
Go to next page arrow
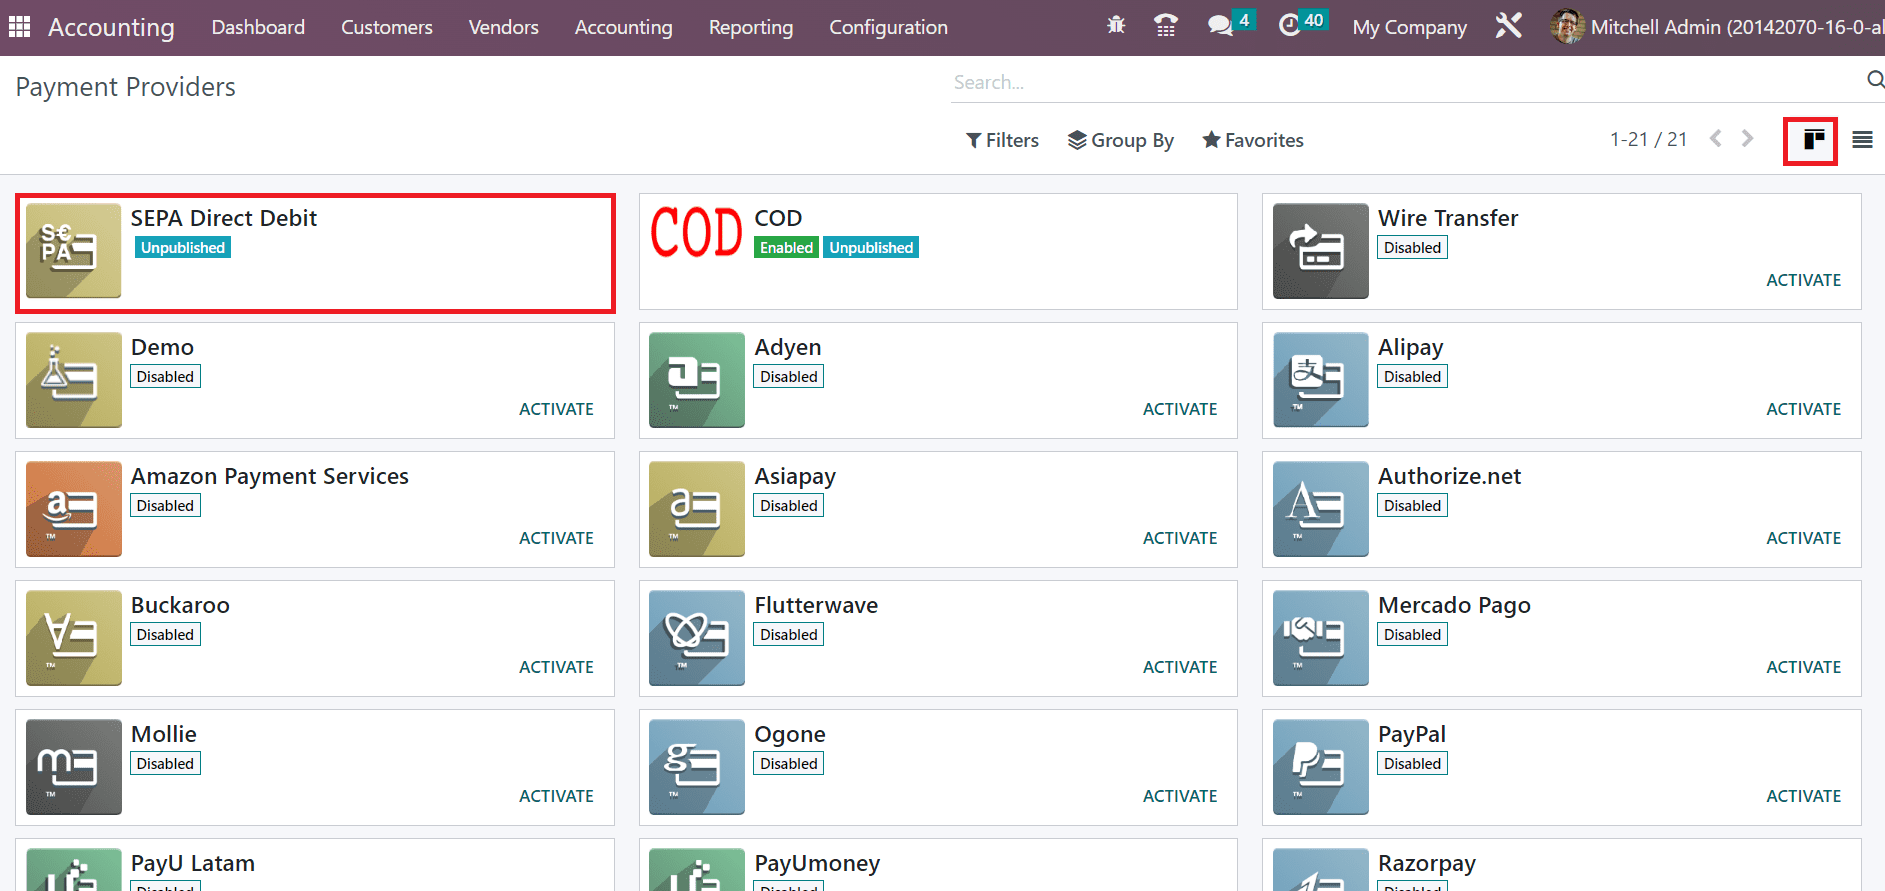pos(1747,139)
